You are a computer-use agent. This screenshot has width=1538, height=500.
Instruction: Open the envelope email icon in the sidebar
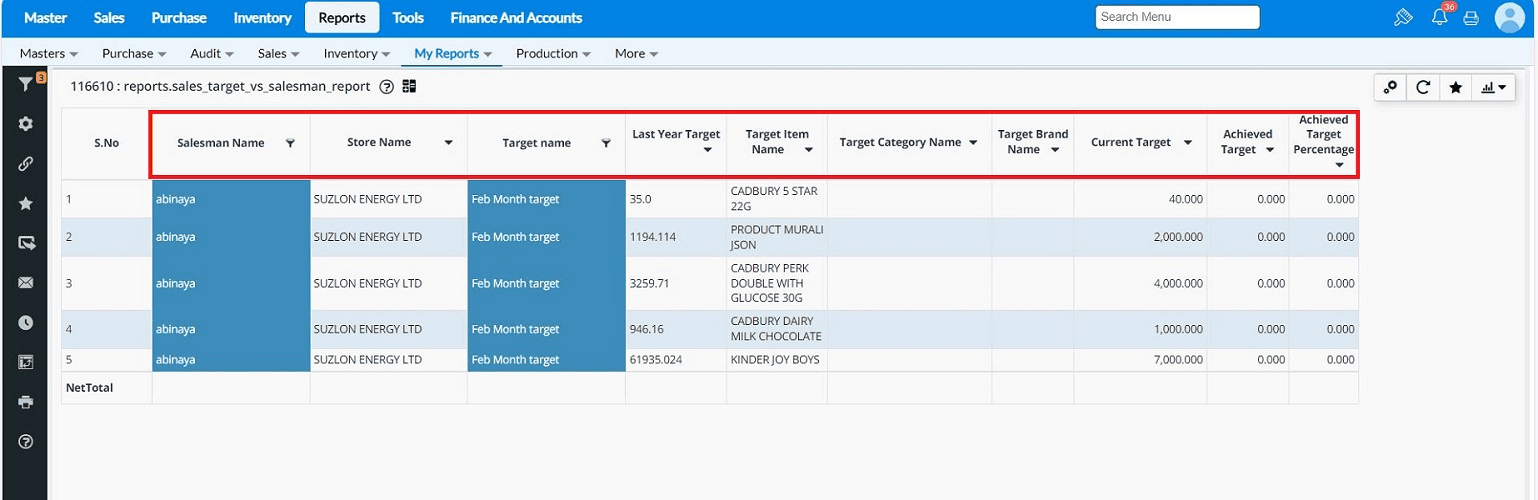click(x=26, y=283)
